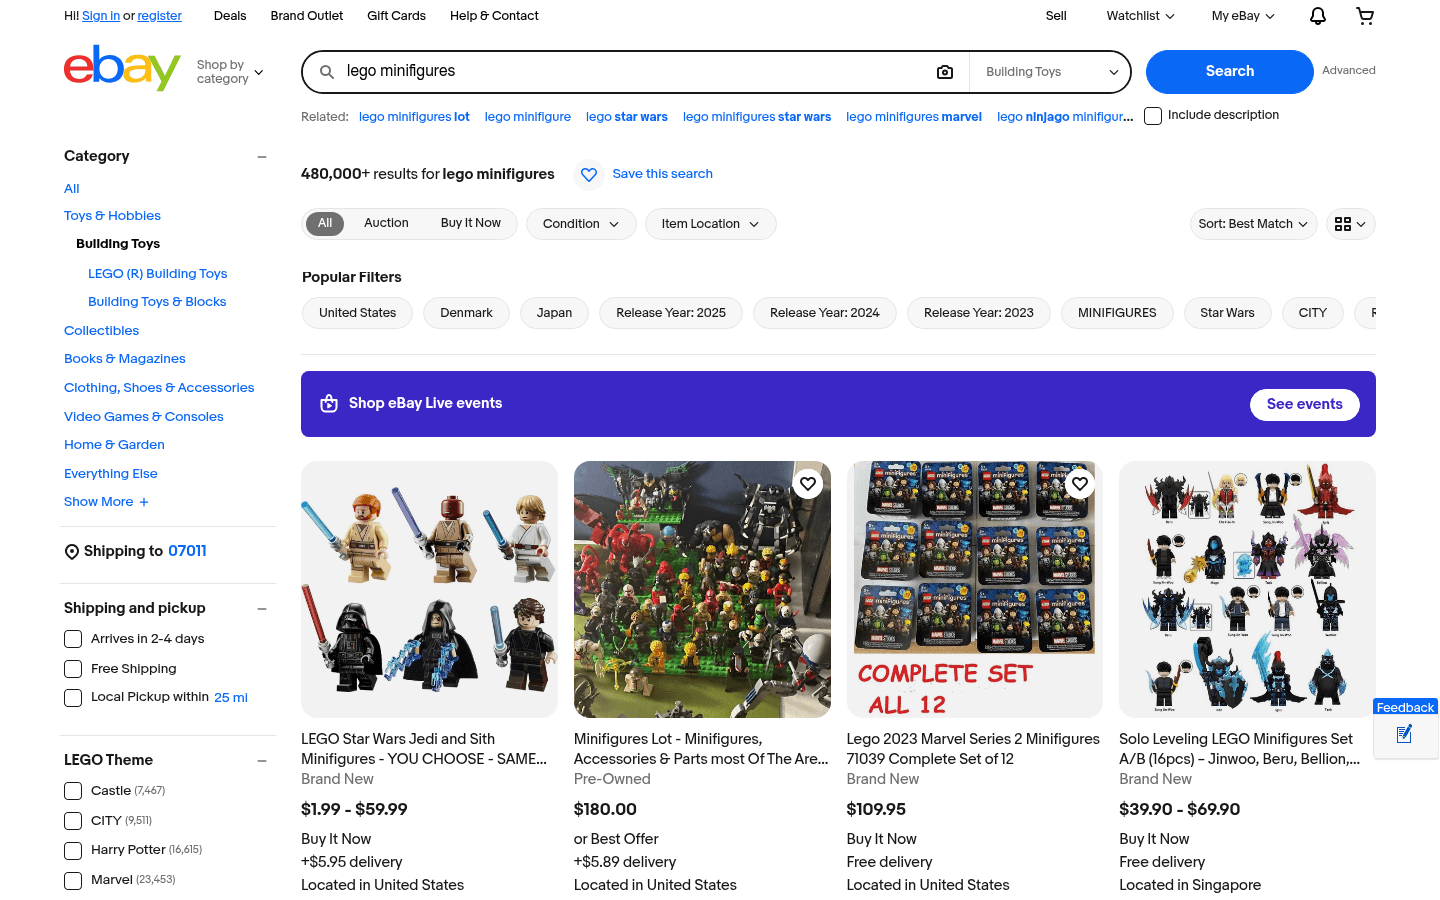Open the Condition filter dropdown
Viewport: 1440px width, 900px height.
tap(581, 224)
